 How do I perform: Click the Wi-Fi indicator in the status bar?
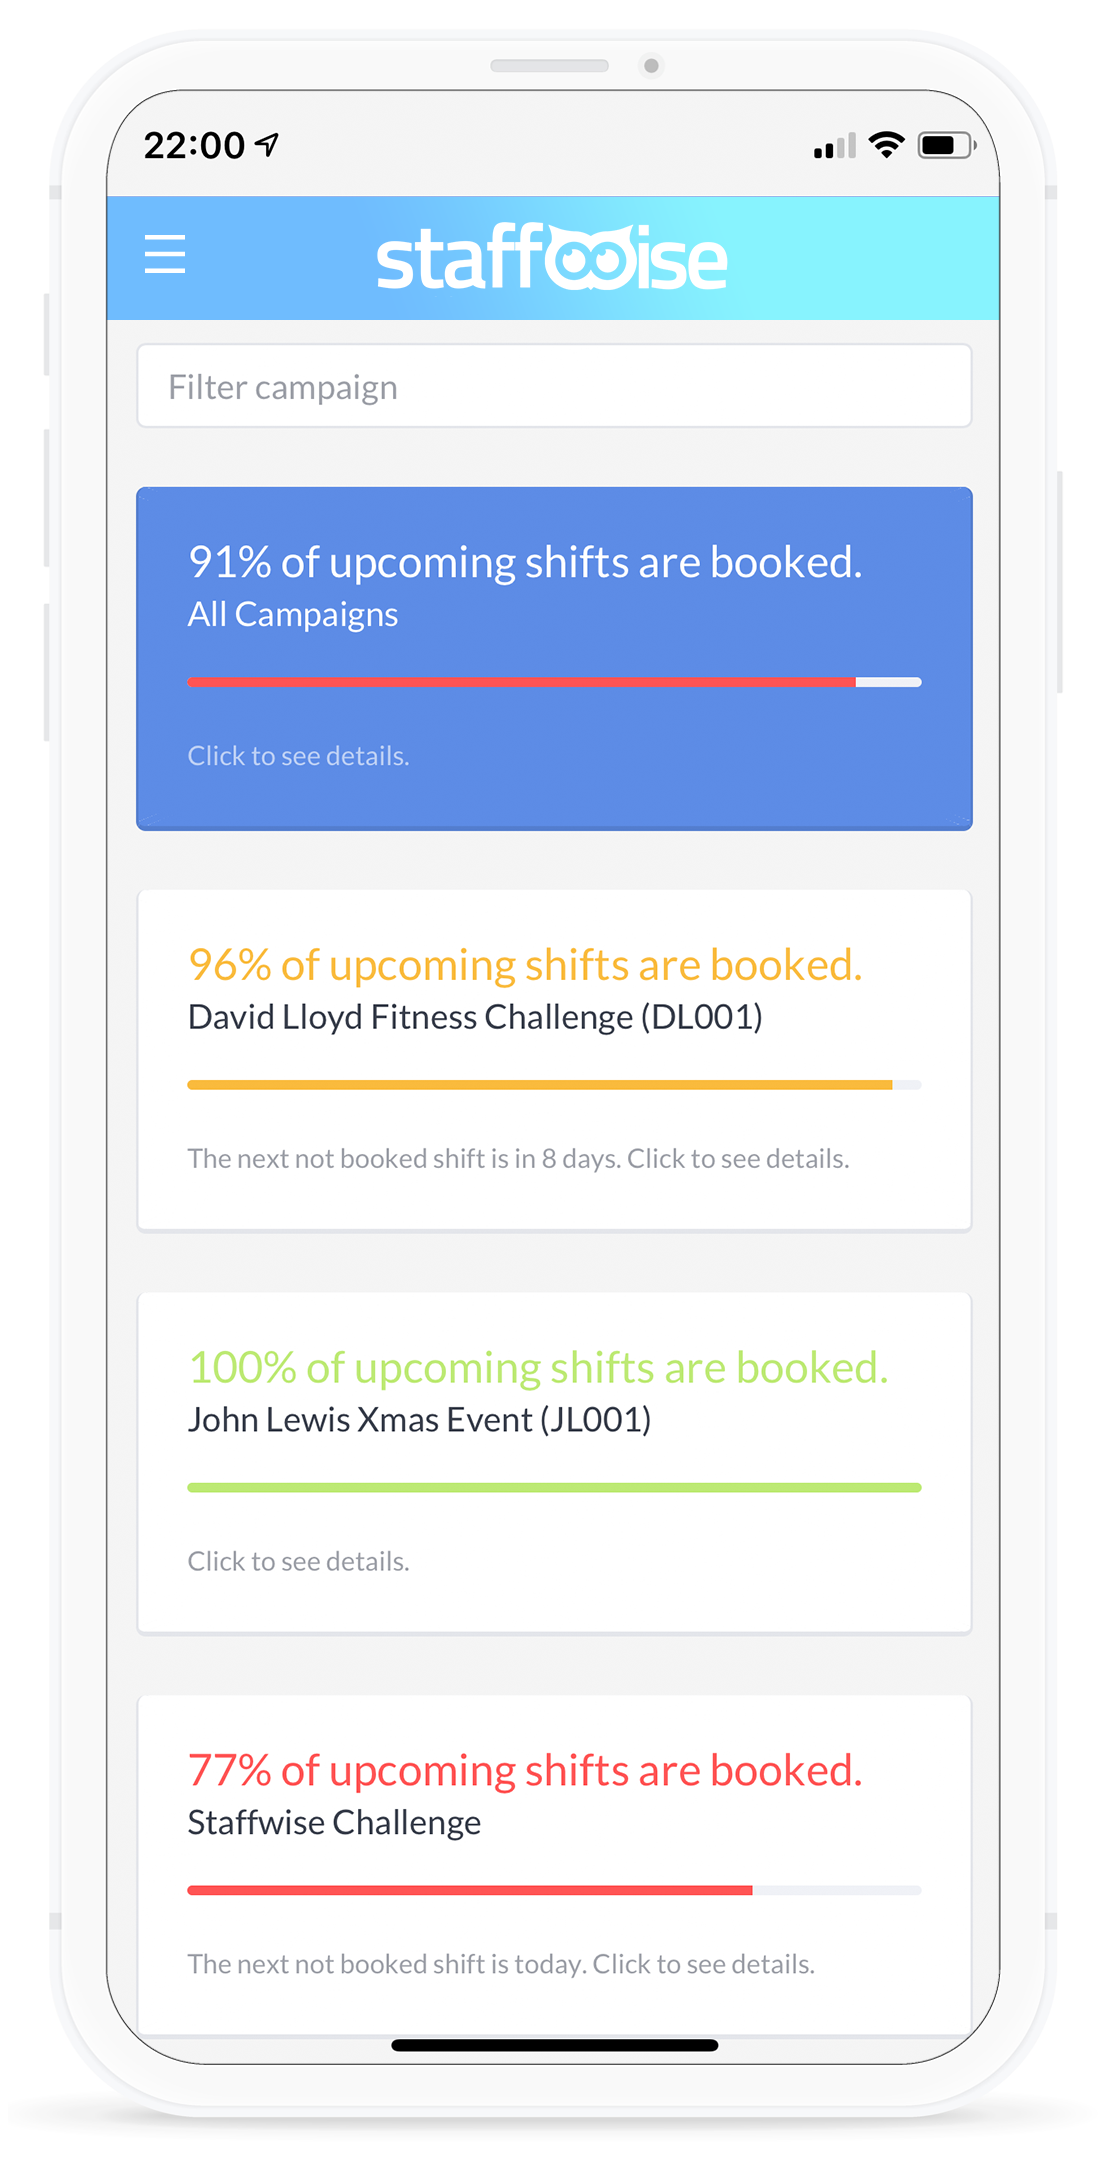coord(885,145)
